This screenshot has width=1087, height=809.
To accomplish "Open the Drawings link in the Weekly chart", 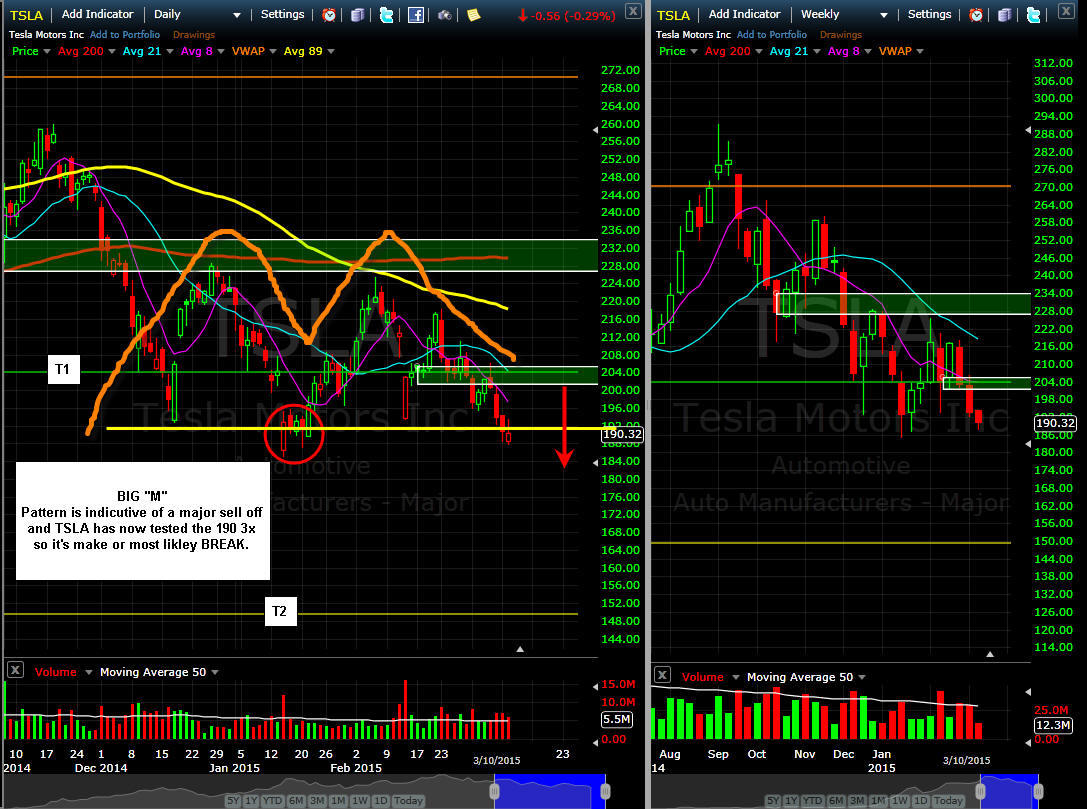I will pyautogui.click(x=840, y=35).
